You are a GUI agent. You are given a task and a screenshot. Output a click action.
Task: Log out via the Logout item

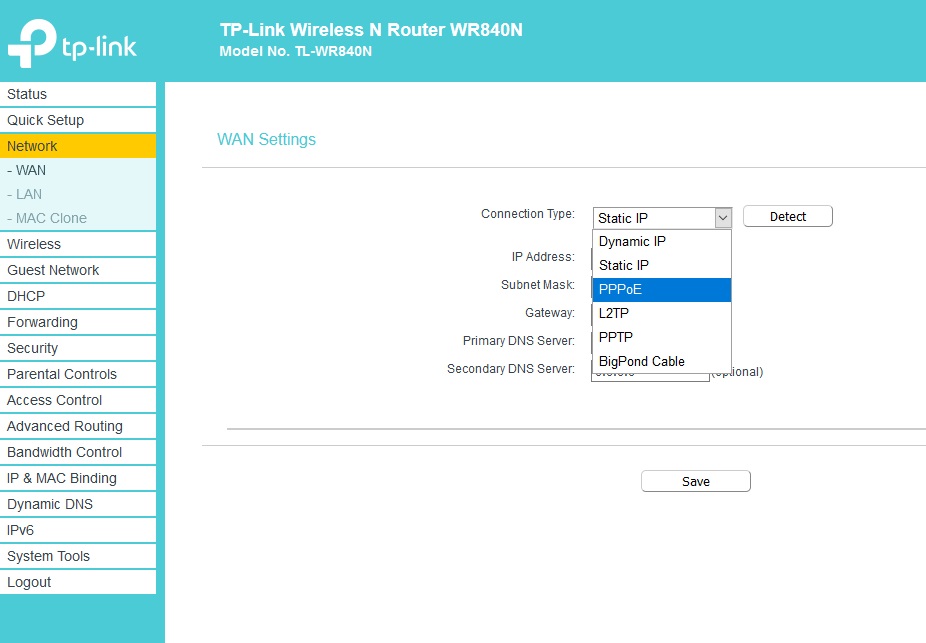[78, 582]
